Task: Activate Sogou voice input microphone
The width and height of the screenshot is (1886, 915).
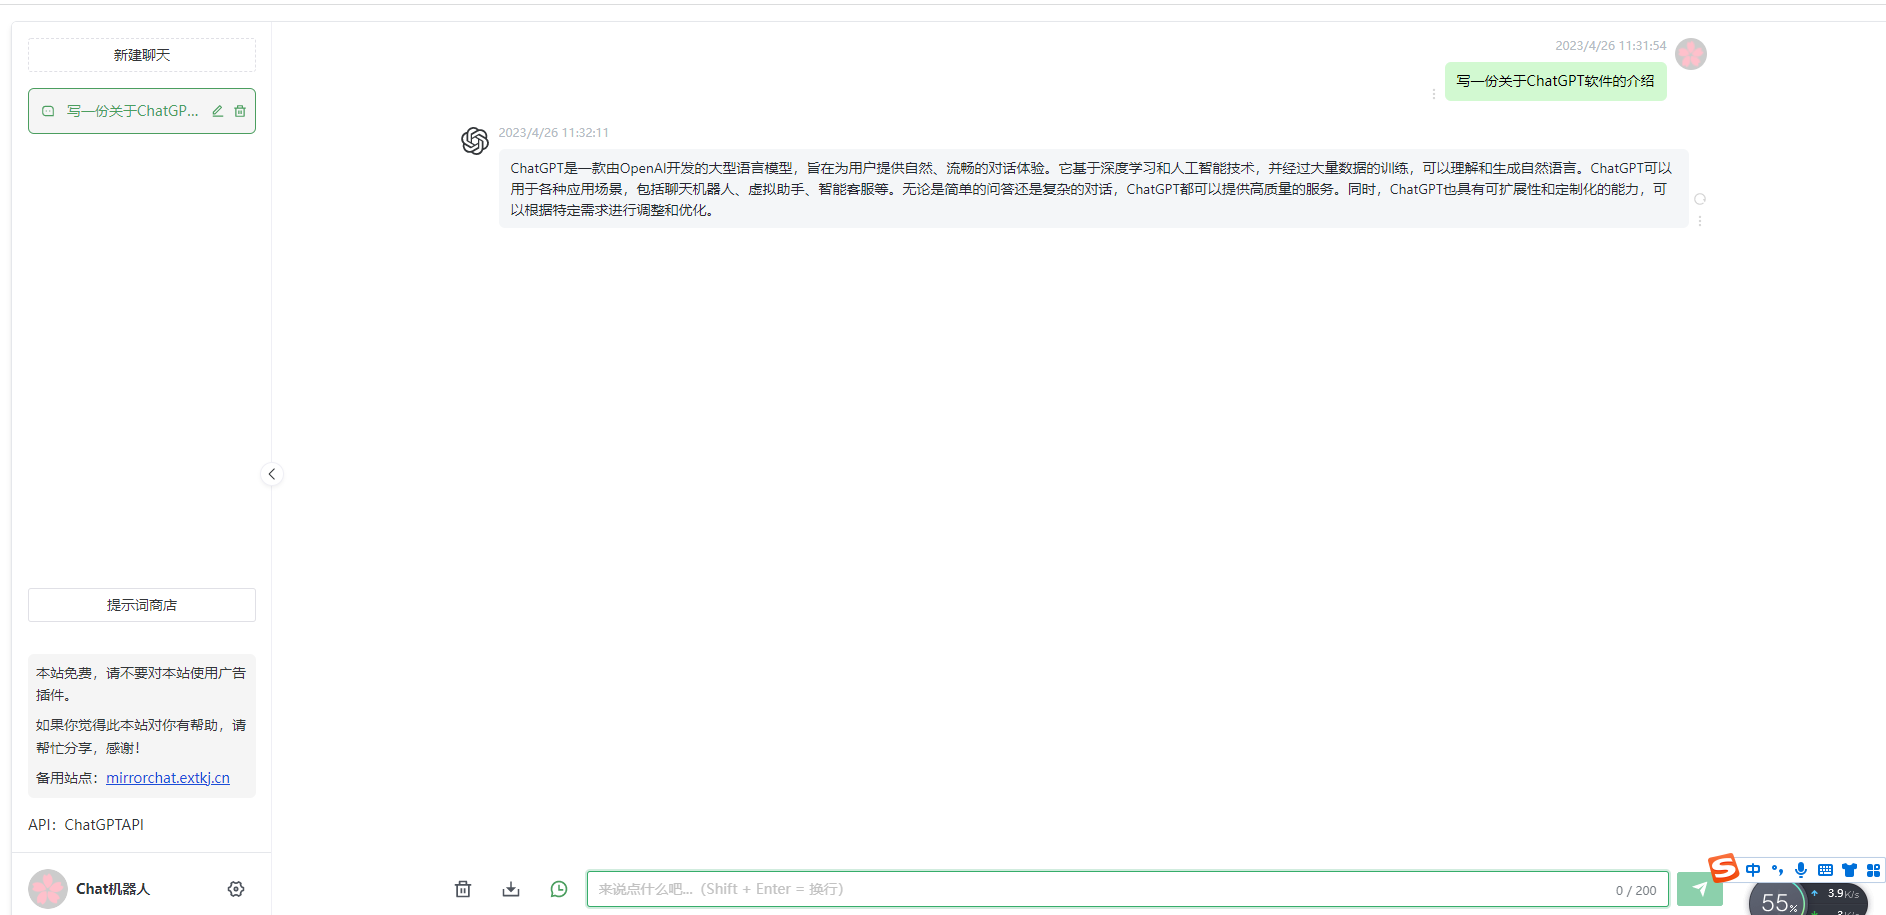Action: [1801, 870]
